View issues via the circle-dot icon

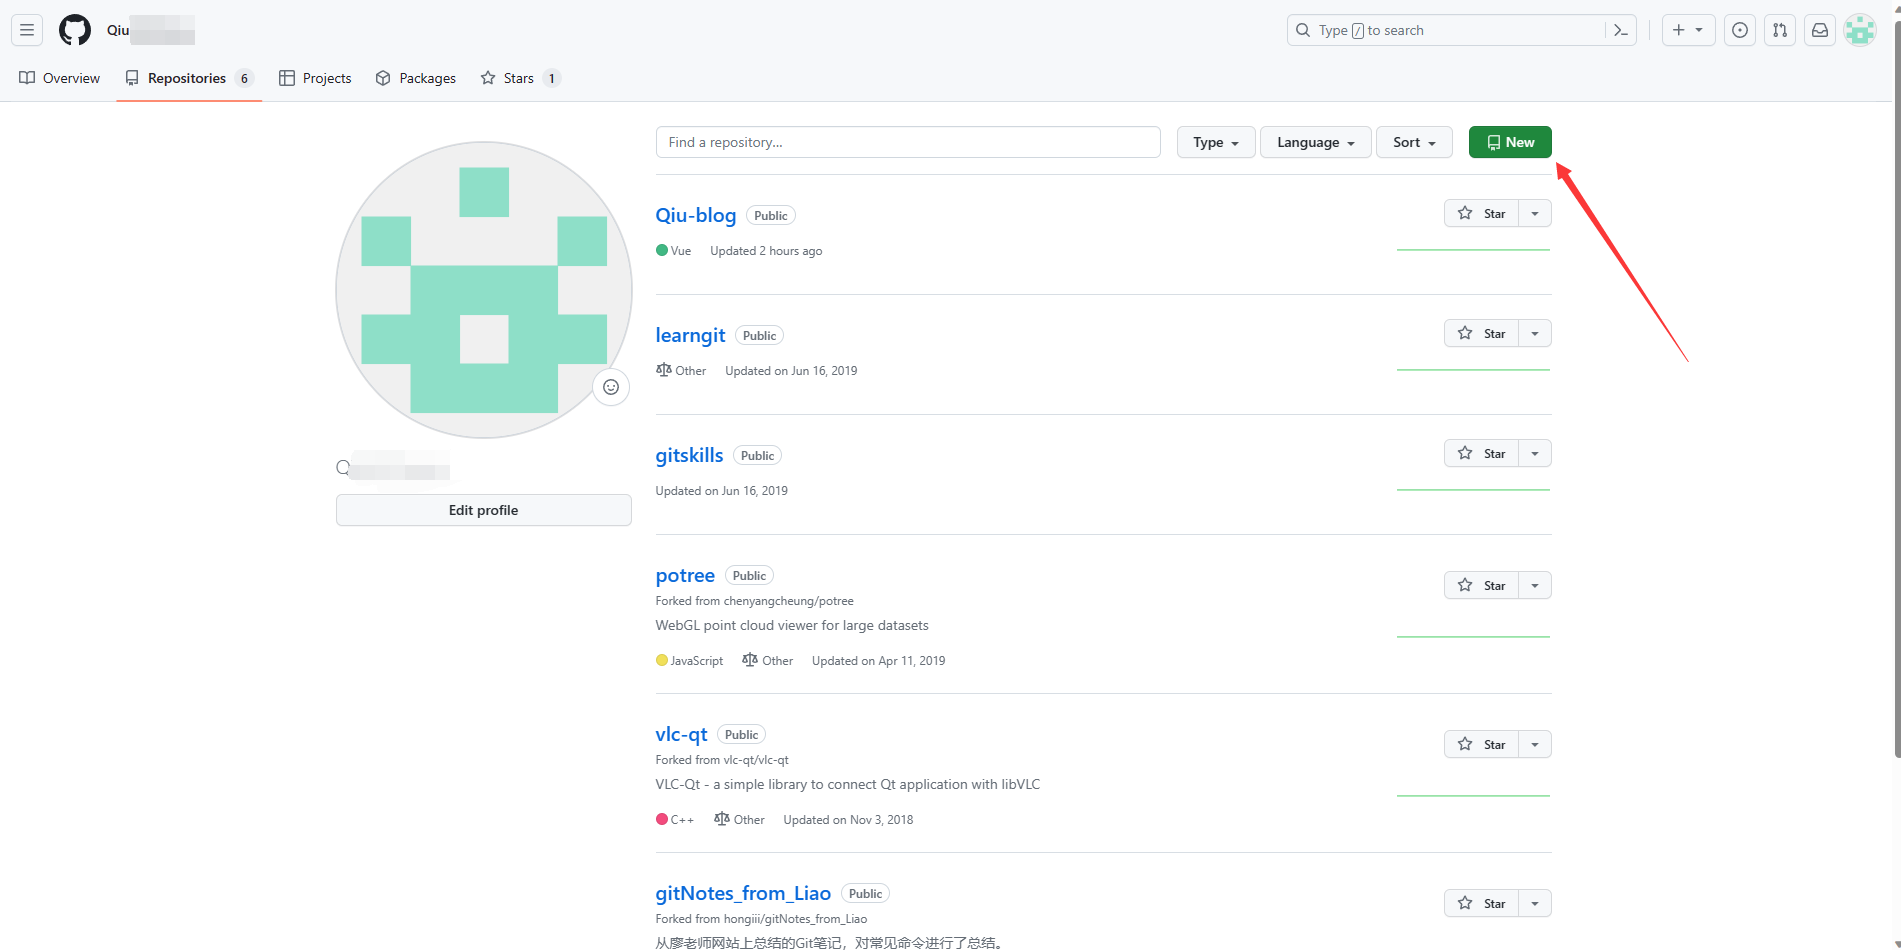(1740, 30)
